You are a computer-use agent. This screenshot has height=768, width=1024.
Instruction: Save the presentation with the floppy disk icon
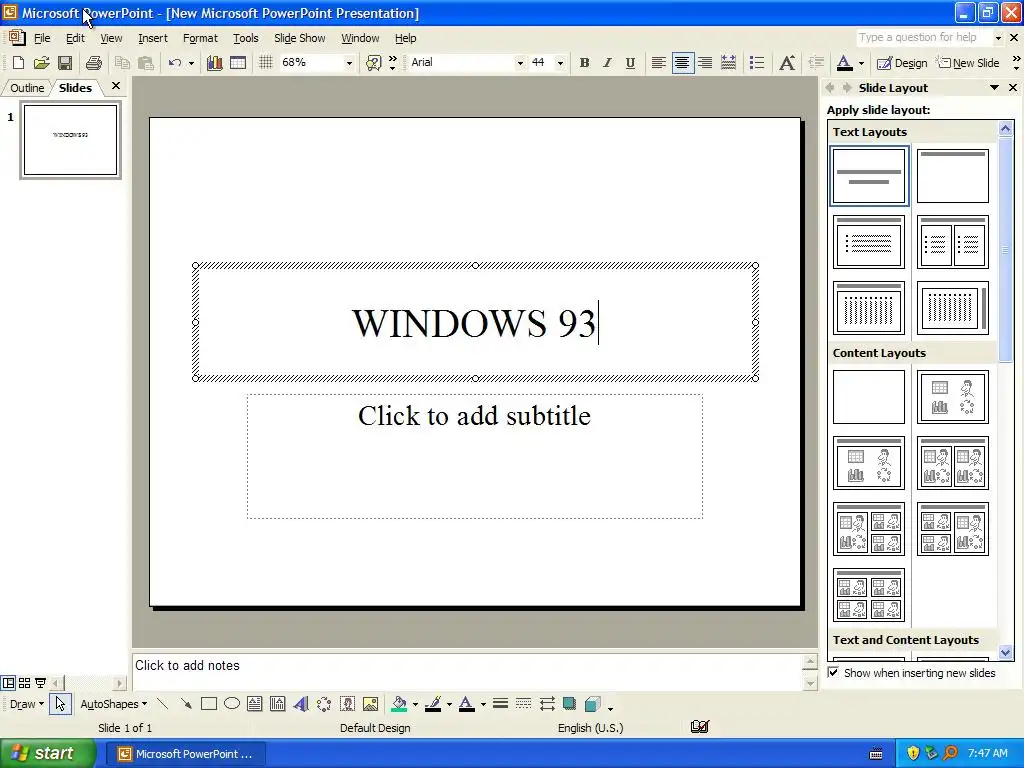click(65, 63)
